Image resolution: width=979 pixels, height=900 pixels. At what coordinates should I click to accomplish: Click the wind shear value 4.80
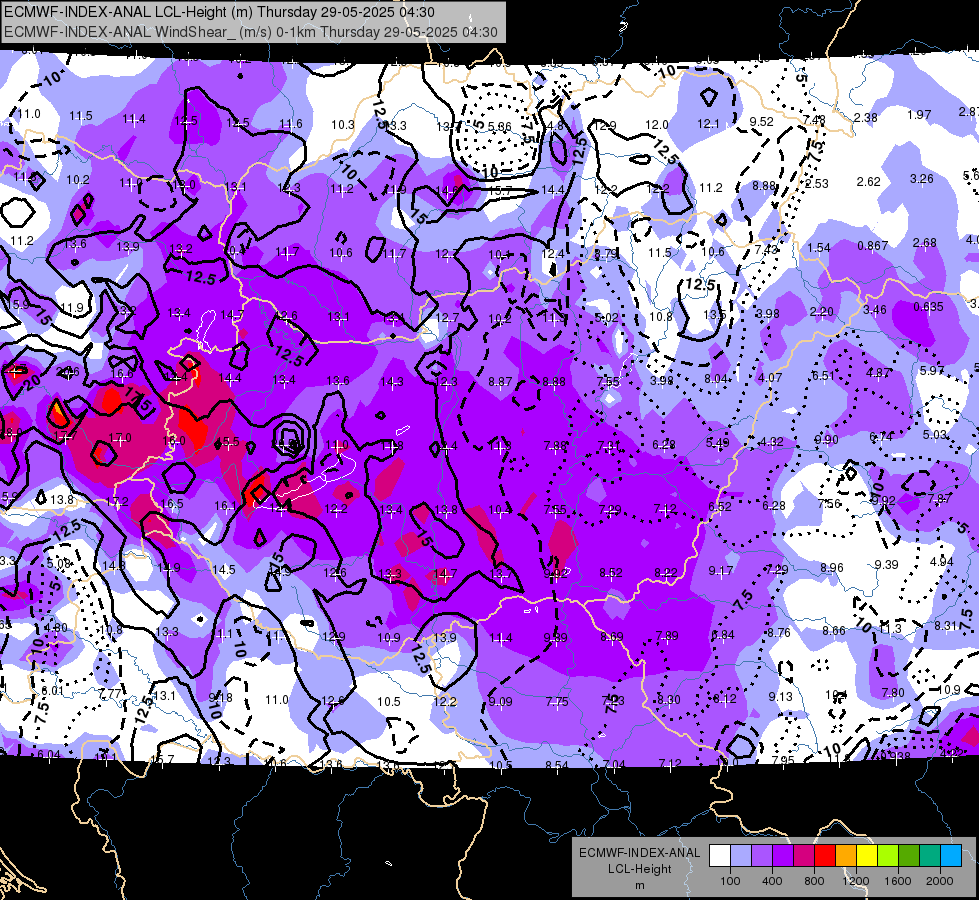56,628
